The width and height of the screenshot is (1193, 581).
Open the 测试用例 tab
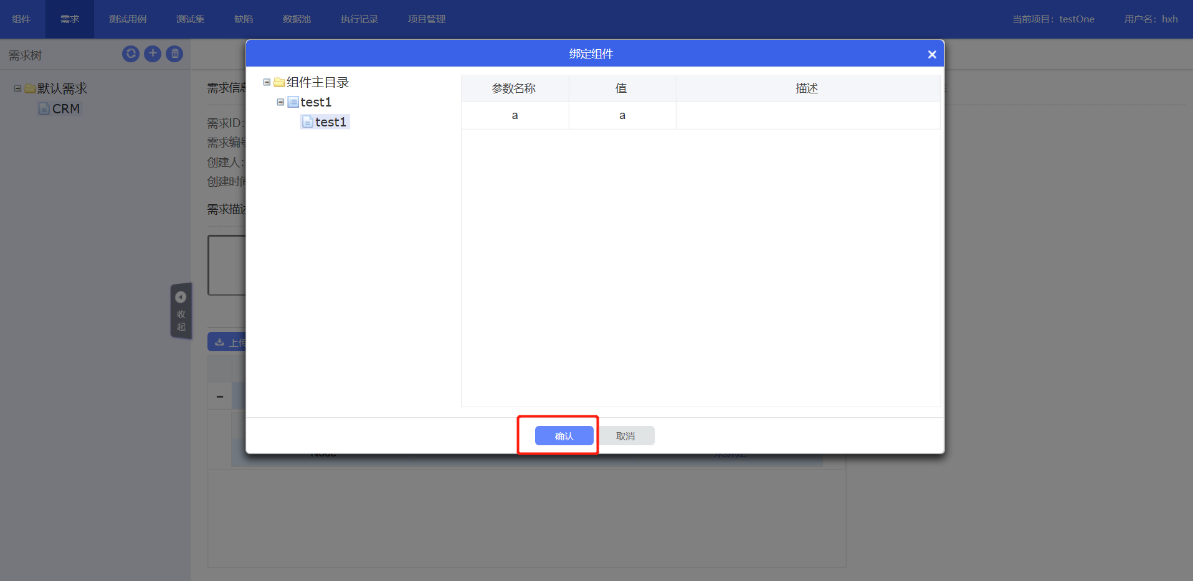127,19
